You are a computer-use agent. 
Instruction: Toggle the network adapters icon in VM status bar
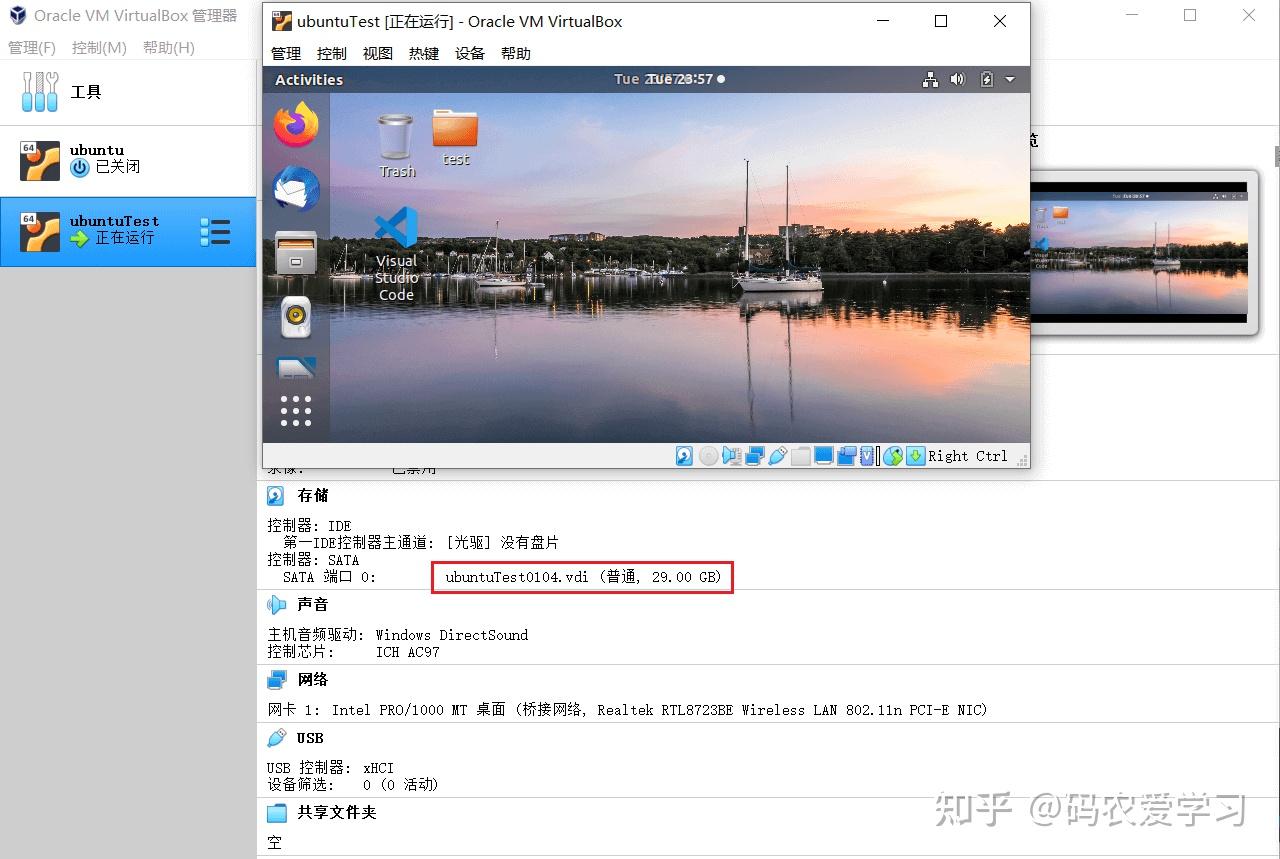pyautogui.click(x=756, y=455)
